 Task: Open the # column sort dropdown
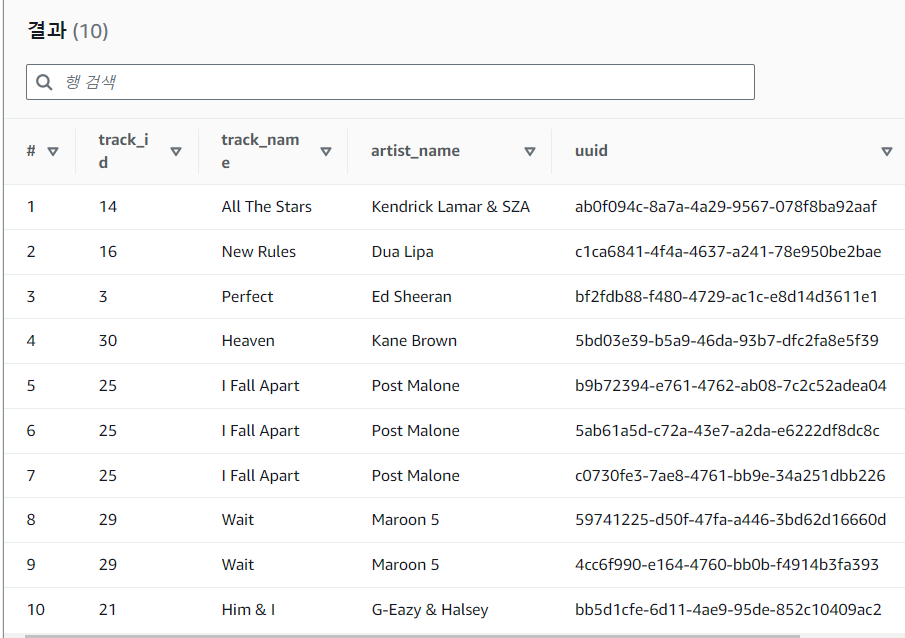click(53, 151)
